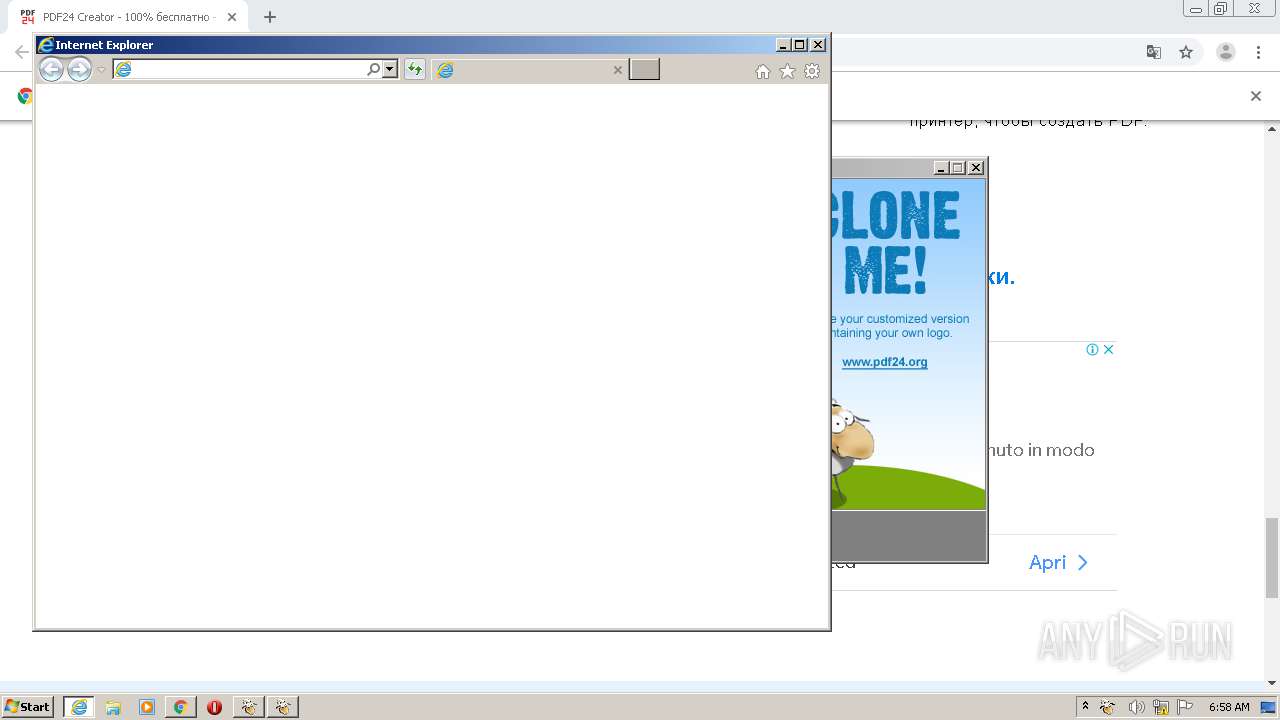This screenshot has width=1280, height=720.
Task: Close the Internet Explorer tab
Action: [x=617, y=70]
